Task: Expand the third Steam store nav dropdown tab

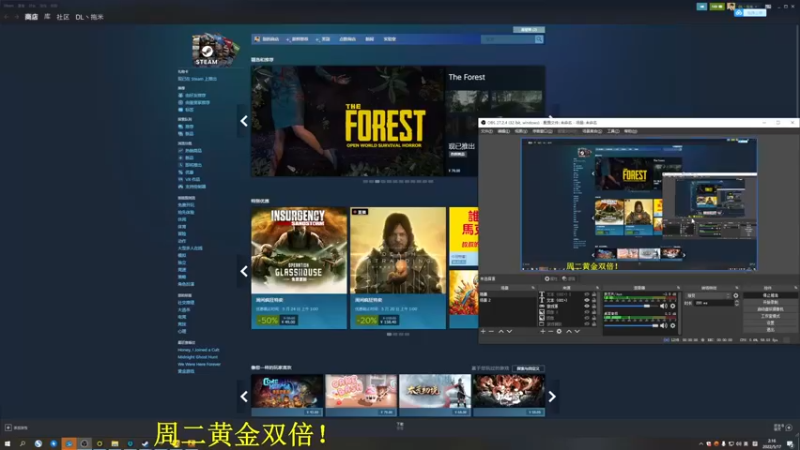Action: click(323, 39)
